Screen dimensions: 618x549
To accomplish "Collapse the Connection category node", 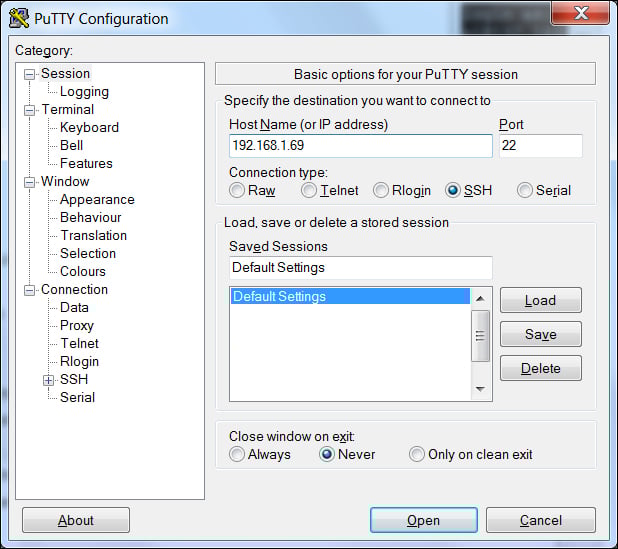I will pyautogui.click(x=30, y=290).
